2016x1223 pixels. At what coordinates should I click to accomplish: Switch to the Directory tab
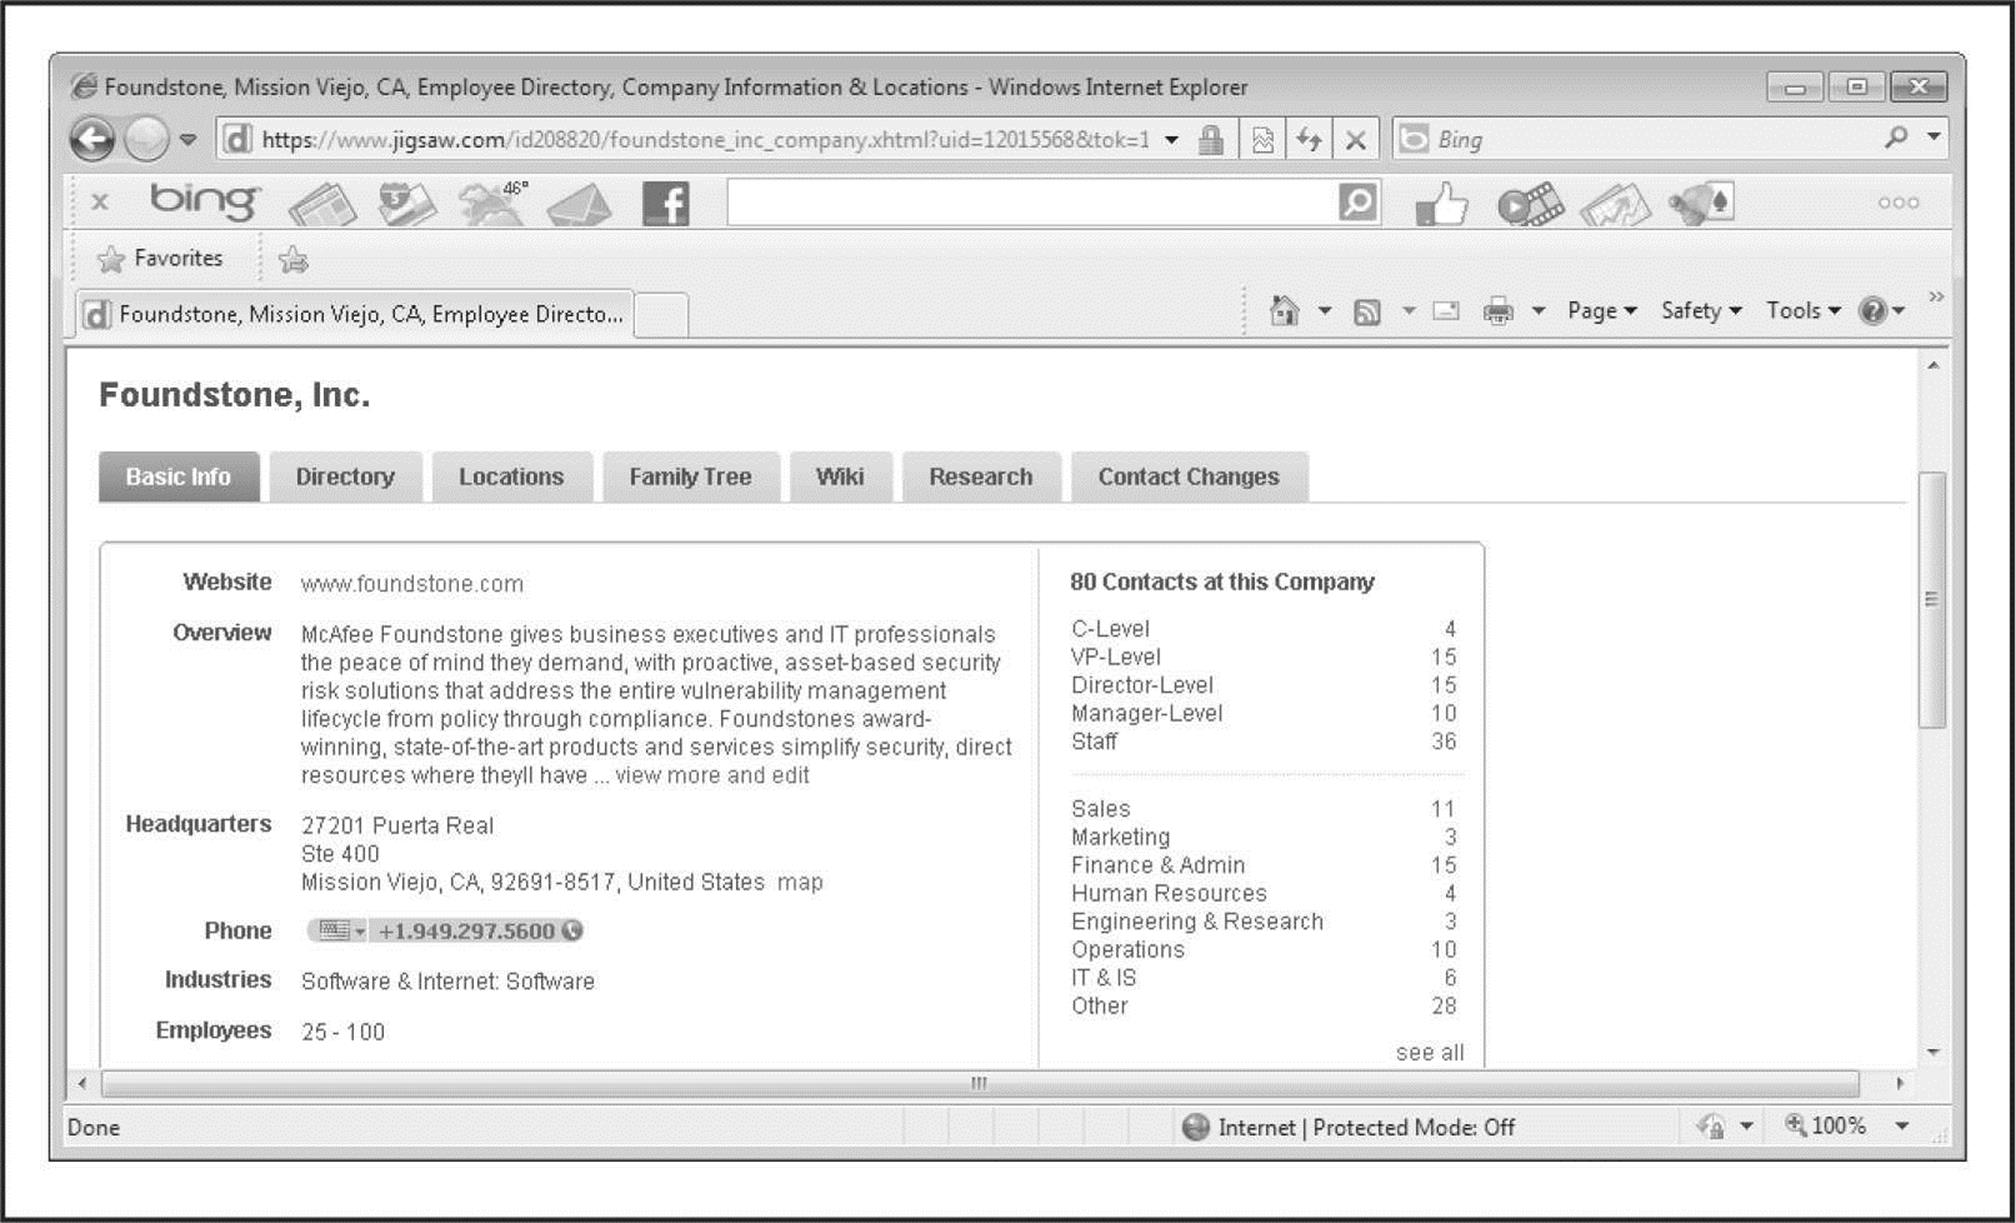coord(345,477)
